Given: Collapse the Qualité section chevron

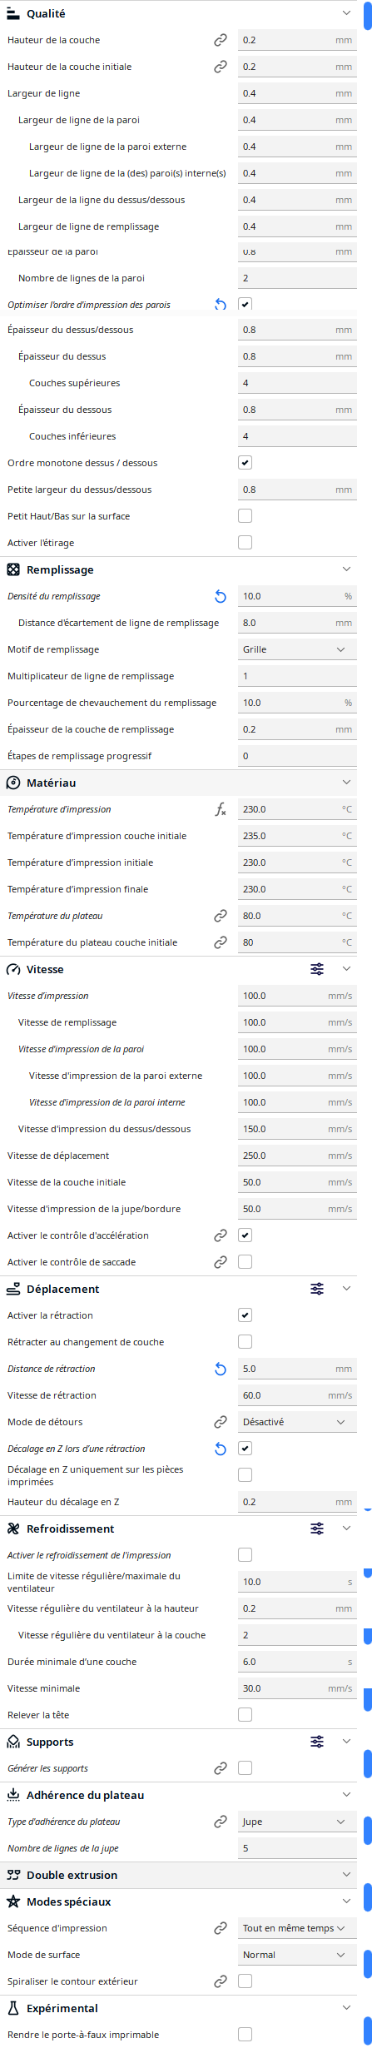Looking at the screenshot, I should point(346,14).
